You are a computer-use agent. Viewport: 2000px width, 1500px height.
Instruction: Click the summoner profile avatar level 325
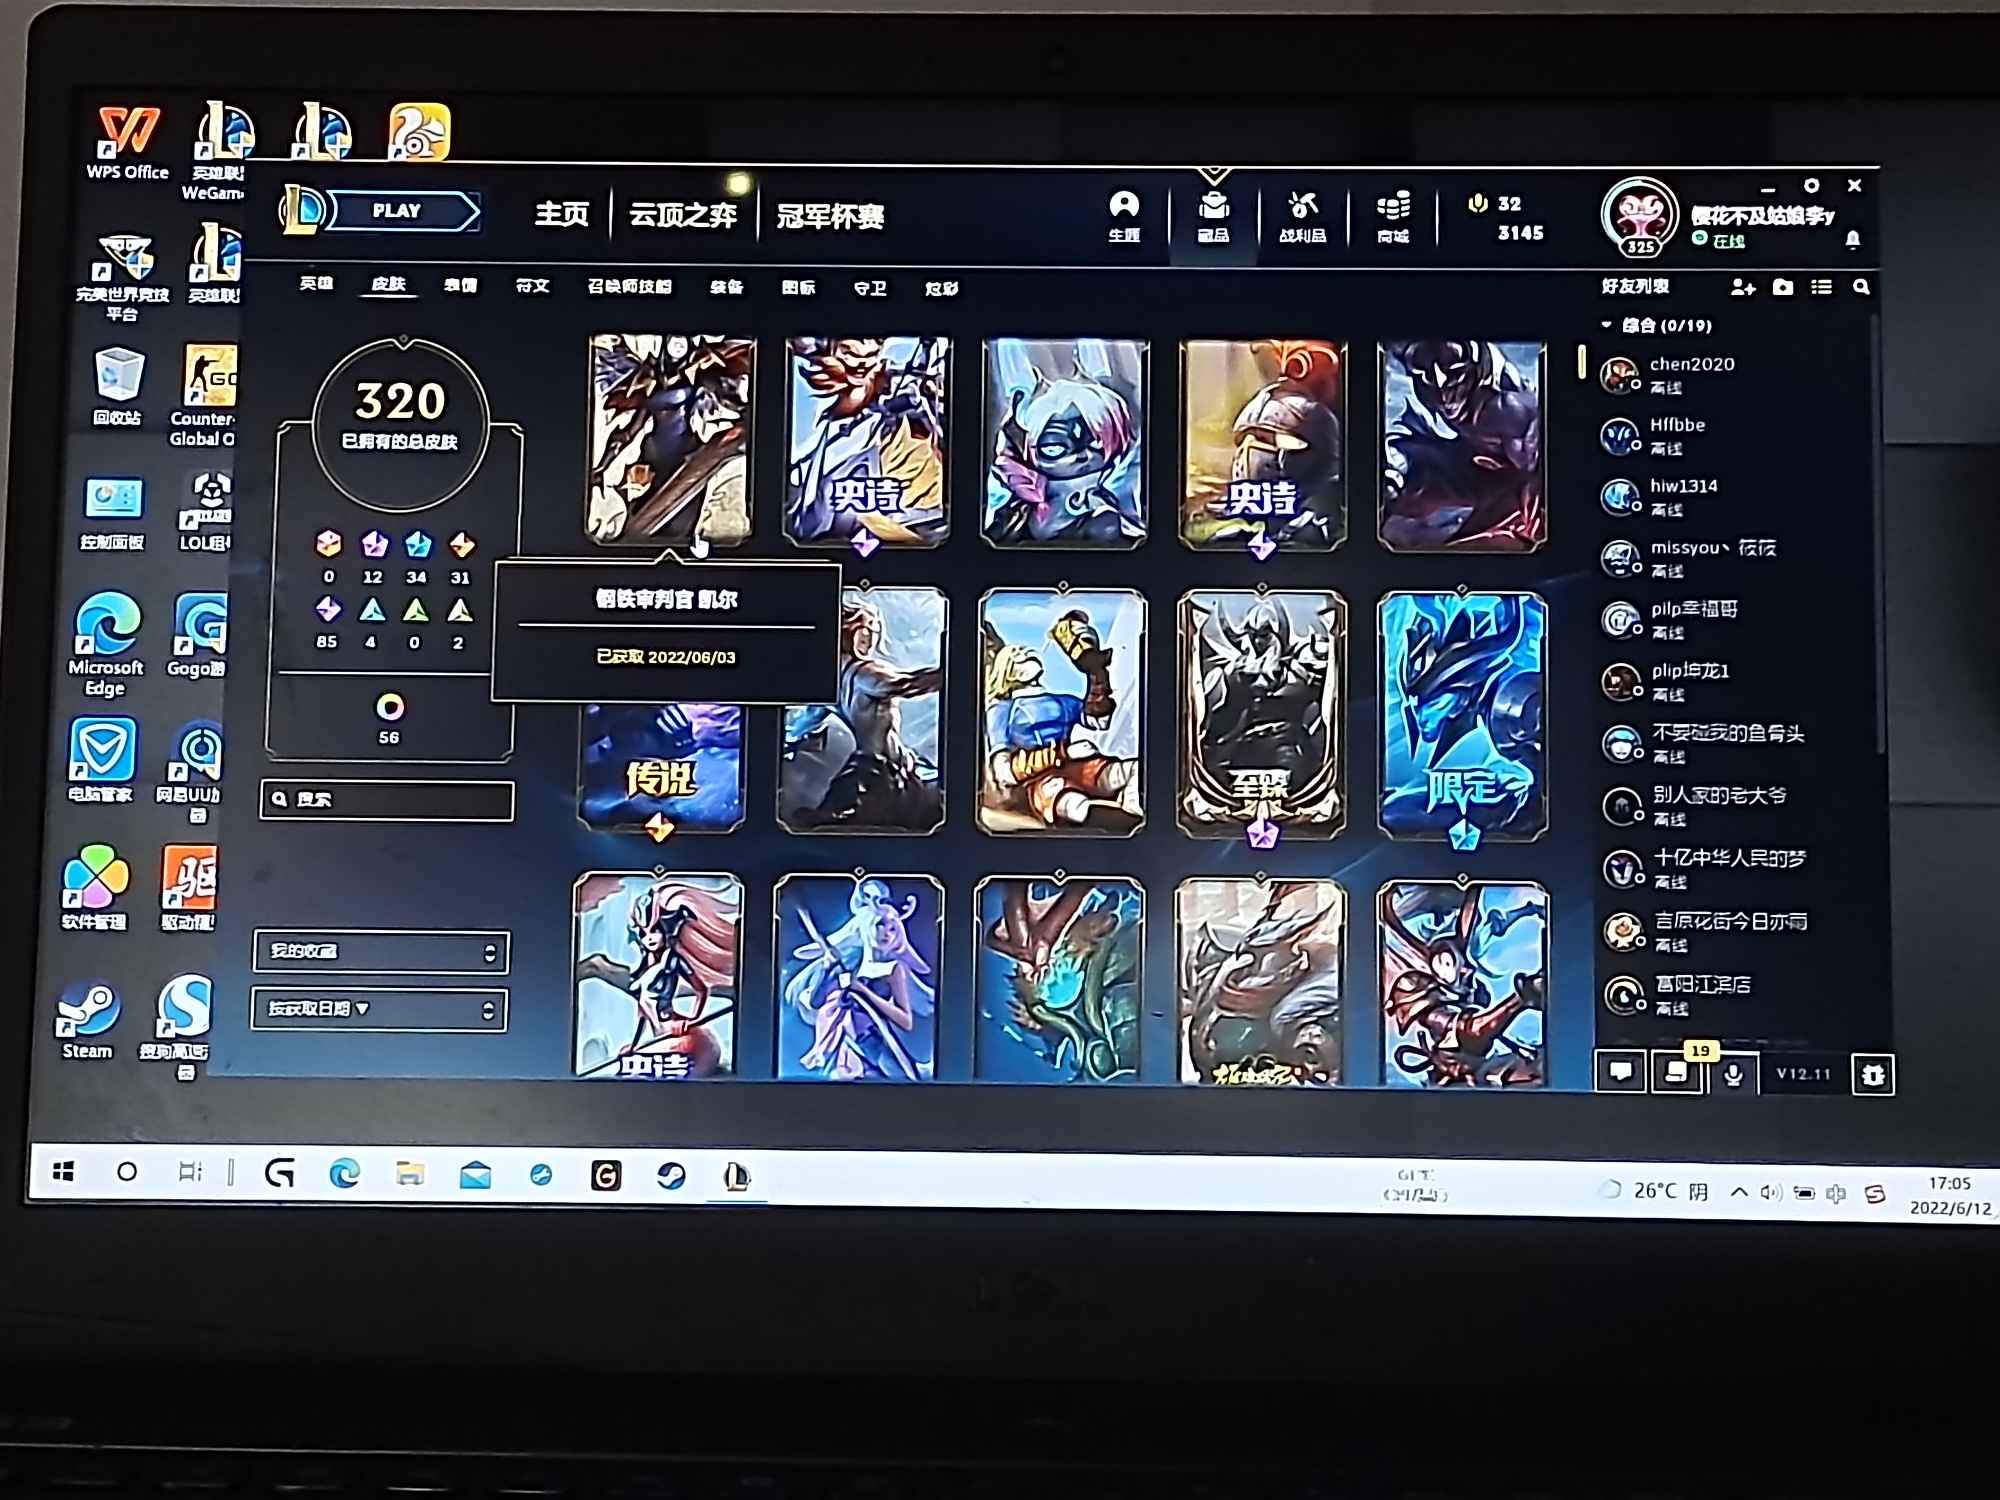click(1639, 216)
